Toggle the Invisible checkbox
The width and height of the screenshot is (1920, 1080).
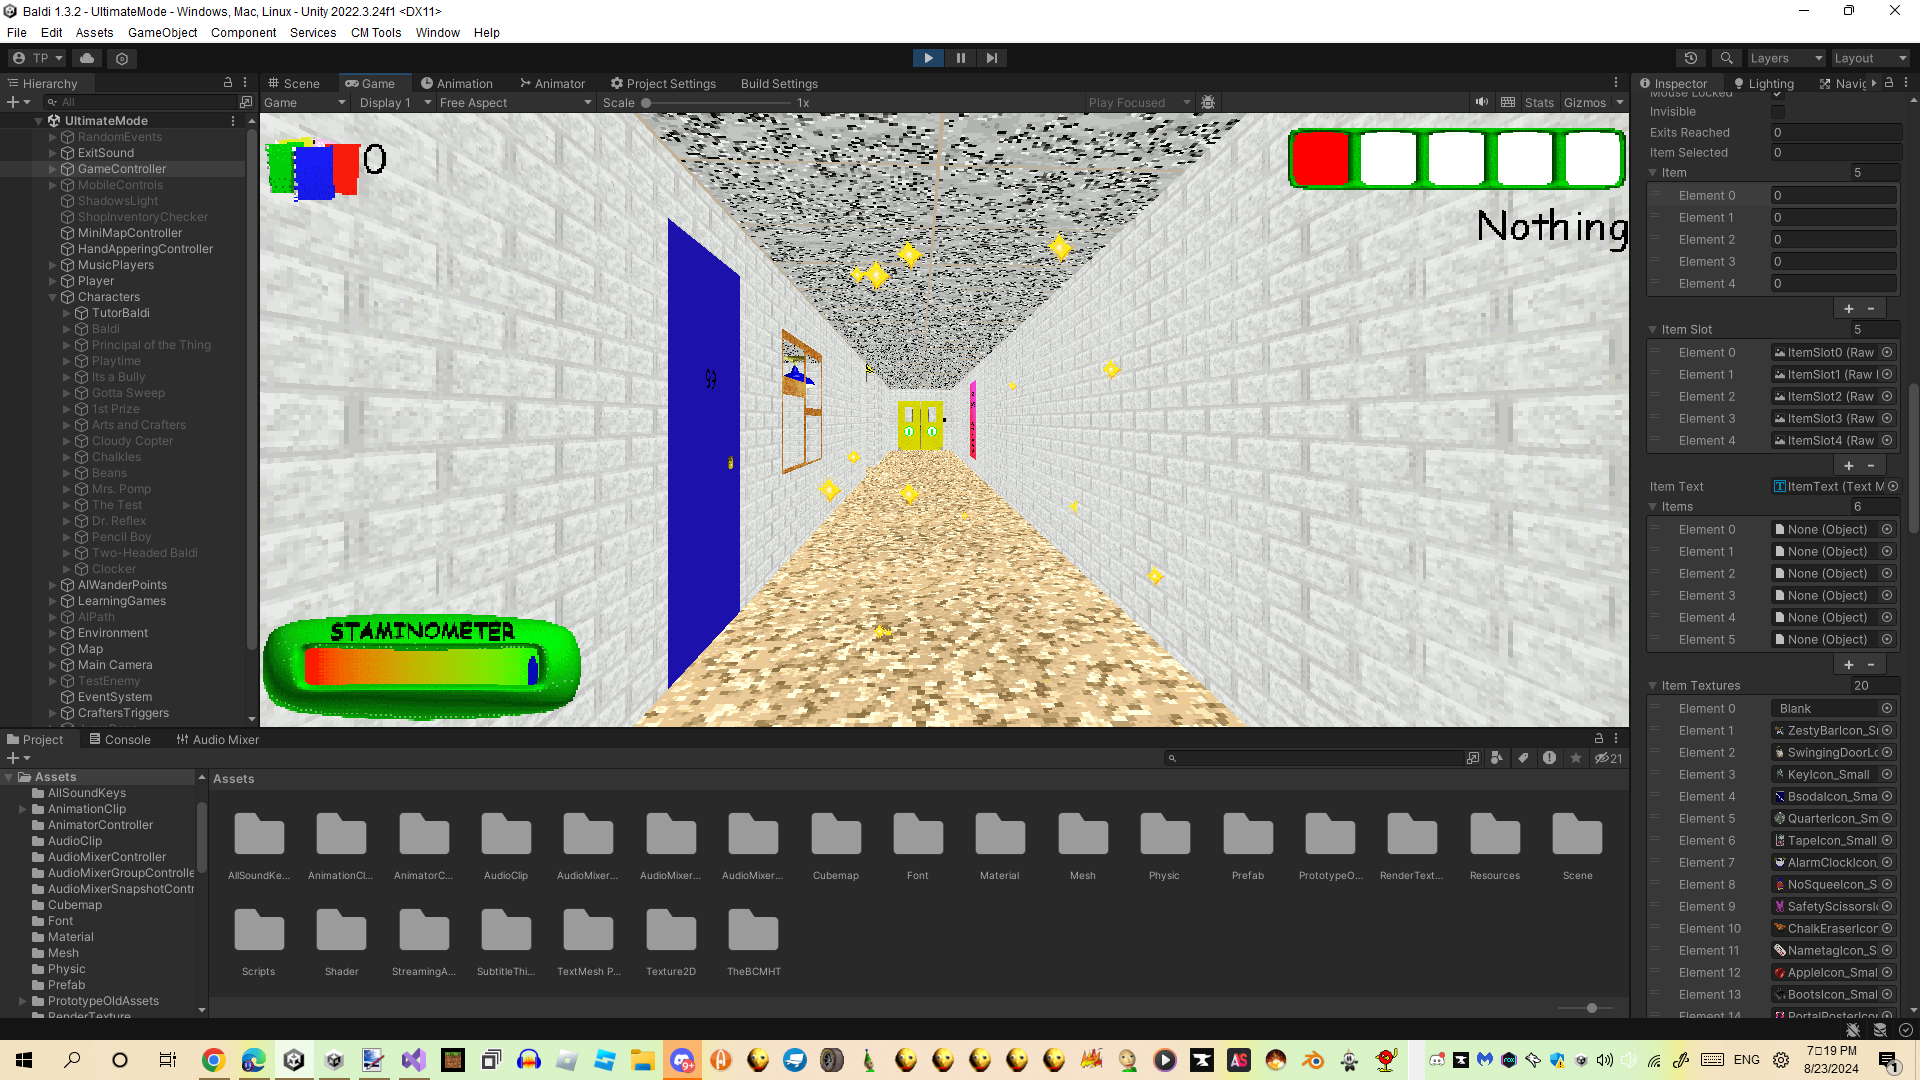point(1777,112)
